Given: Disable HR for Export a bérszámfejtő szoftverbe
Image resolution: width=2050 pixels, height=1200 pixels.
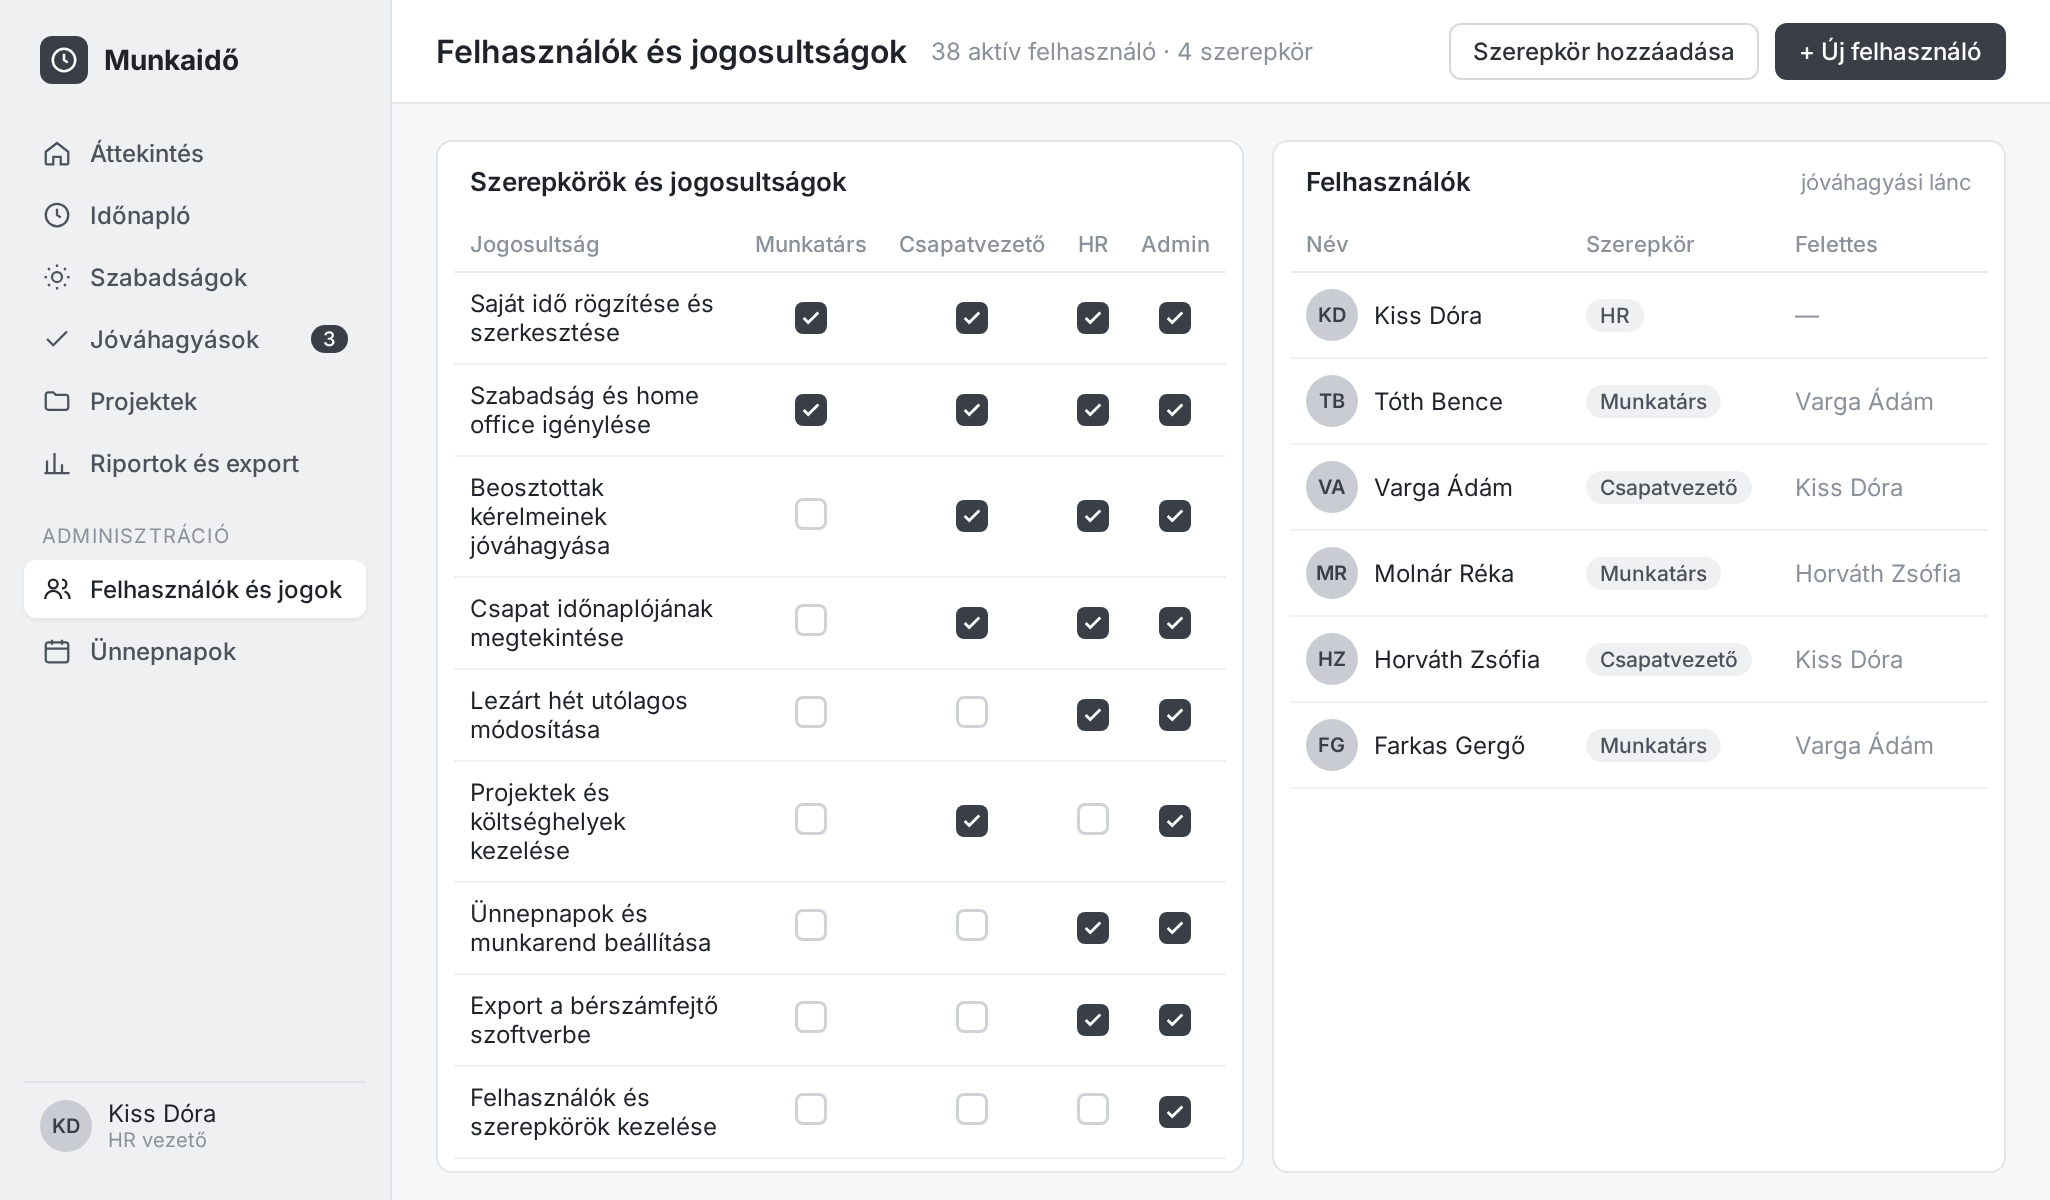Looking at the screenshot, I should pos(1093,1020).
